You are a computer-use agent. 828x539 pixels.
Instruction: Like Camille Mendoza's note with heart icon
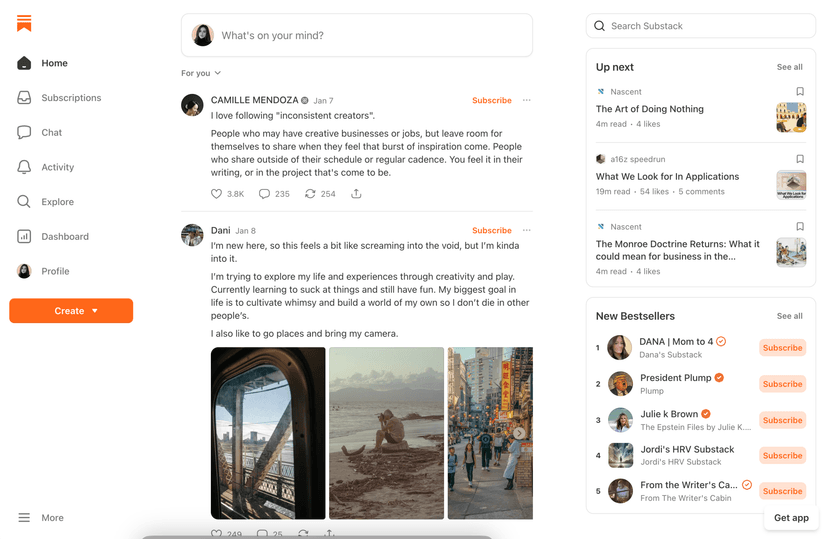[x=216, y=194]
